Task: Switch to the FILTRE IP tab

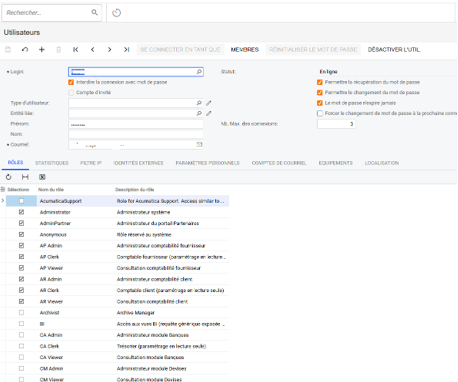Action: pos(91,163)
